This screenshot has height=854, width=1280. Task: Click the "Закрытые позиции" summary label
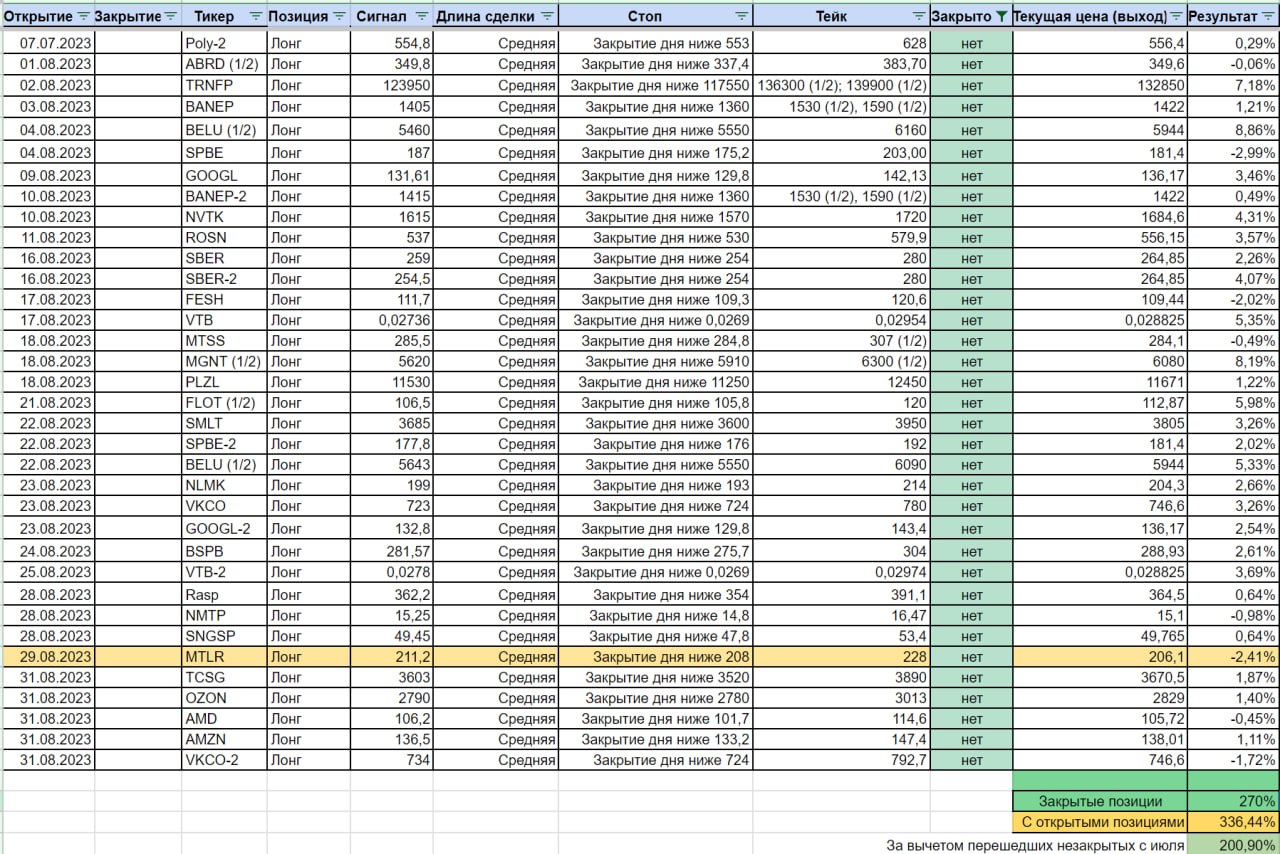tap(1100, 801)
